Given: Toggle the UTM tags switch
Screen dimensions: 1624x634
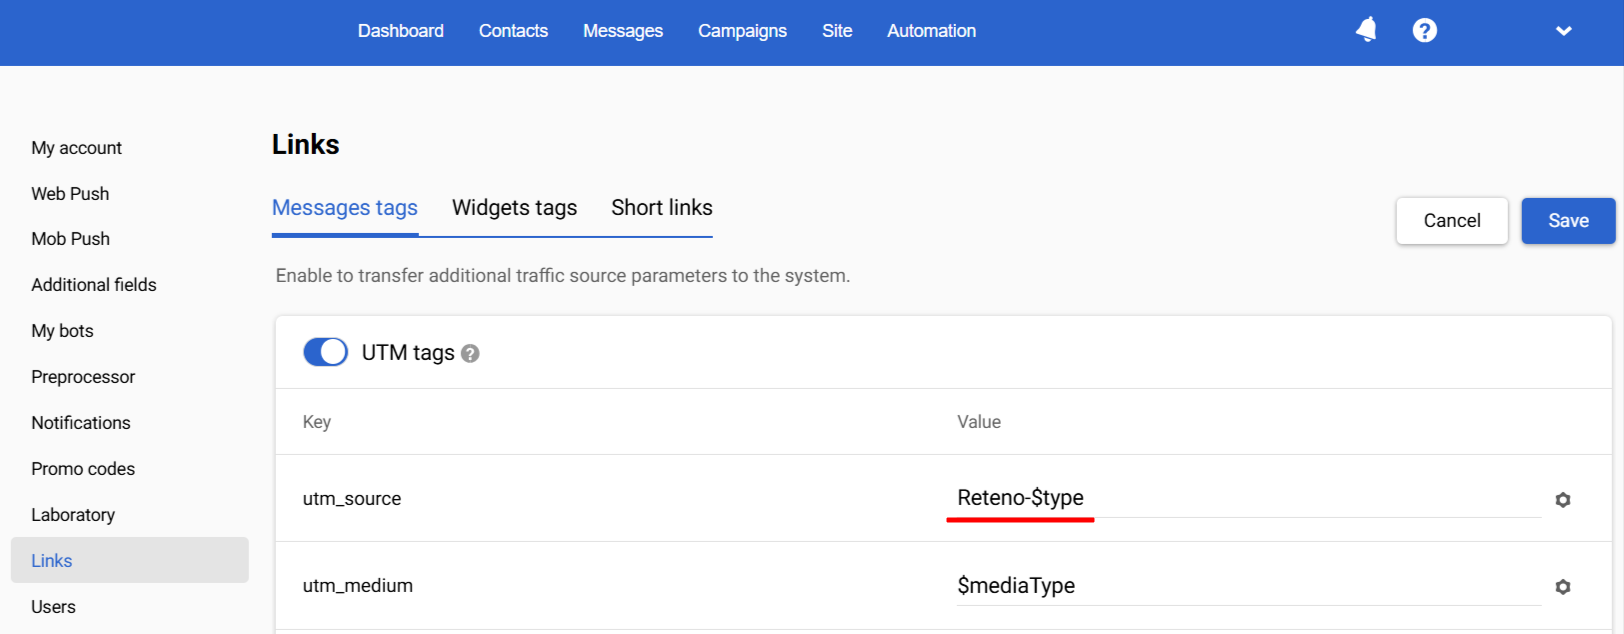Looking at the screenshot, I should pyautogui.click(x=325, y=352).
